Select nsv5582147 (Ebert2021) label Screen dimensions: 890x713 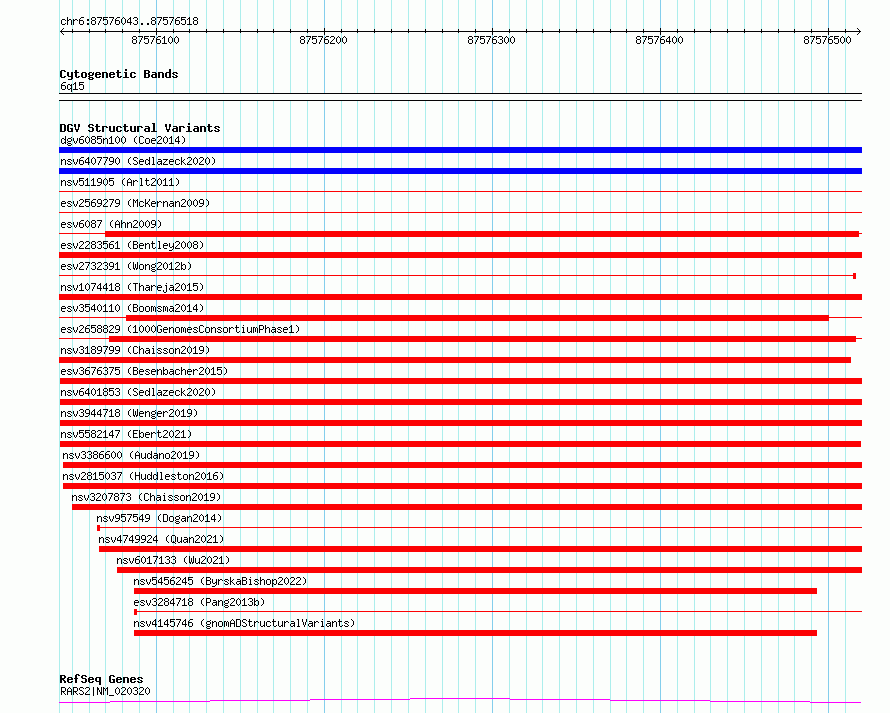pyautogui.click(x=126, y=434)
